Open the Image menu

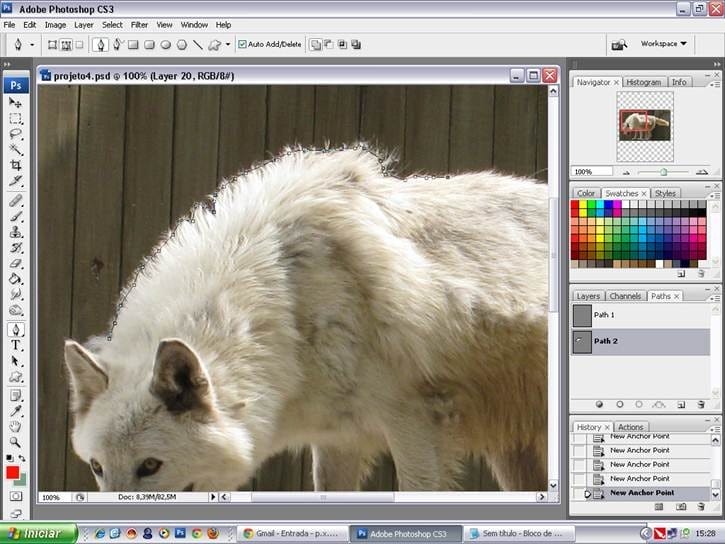(55, 25)
